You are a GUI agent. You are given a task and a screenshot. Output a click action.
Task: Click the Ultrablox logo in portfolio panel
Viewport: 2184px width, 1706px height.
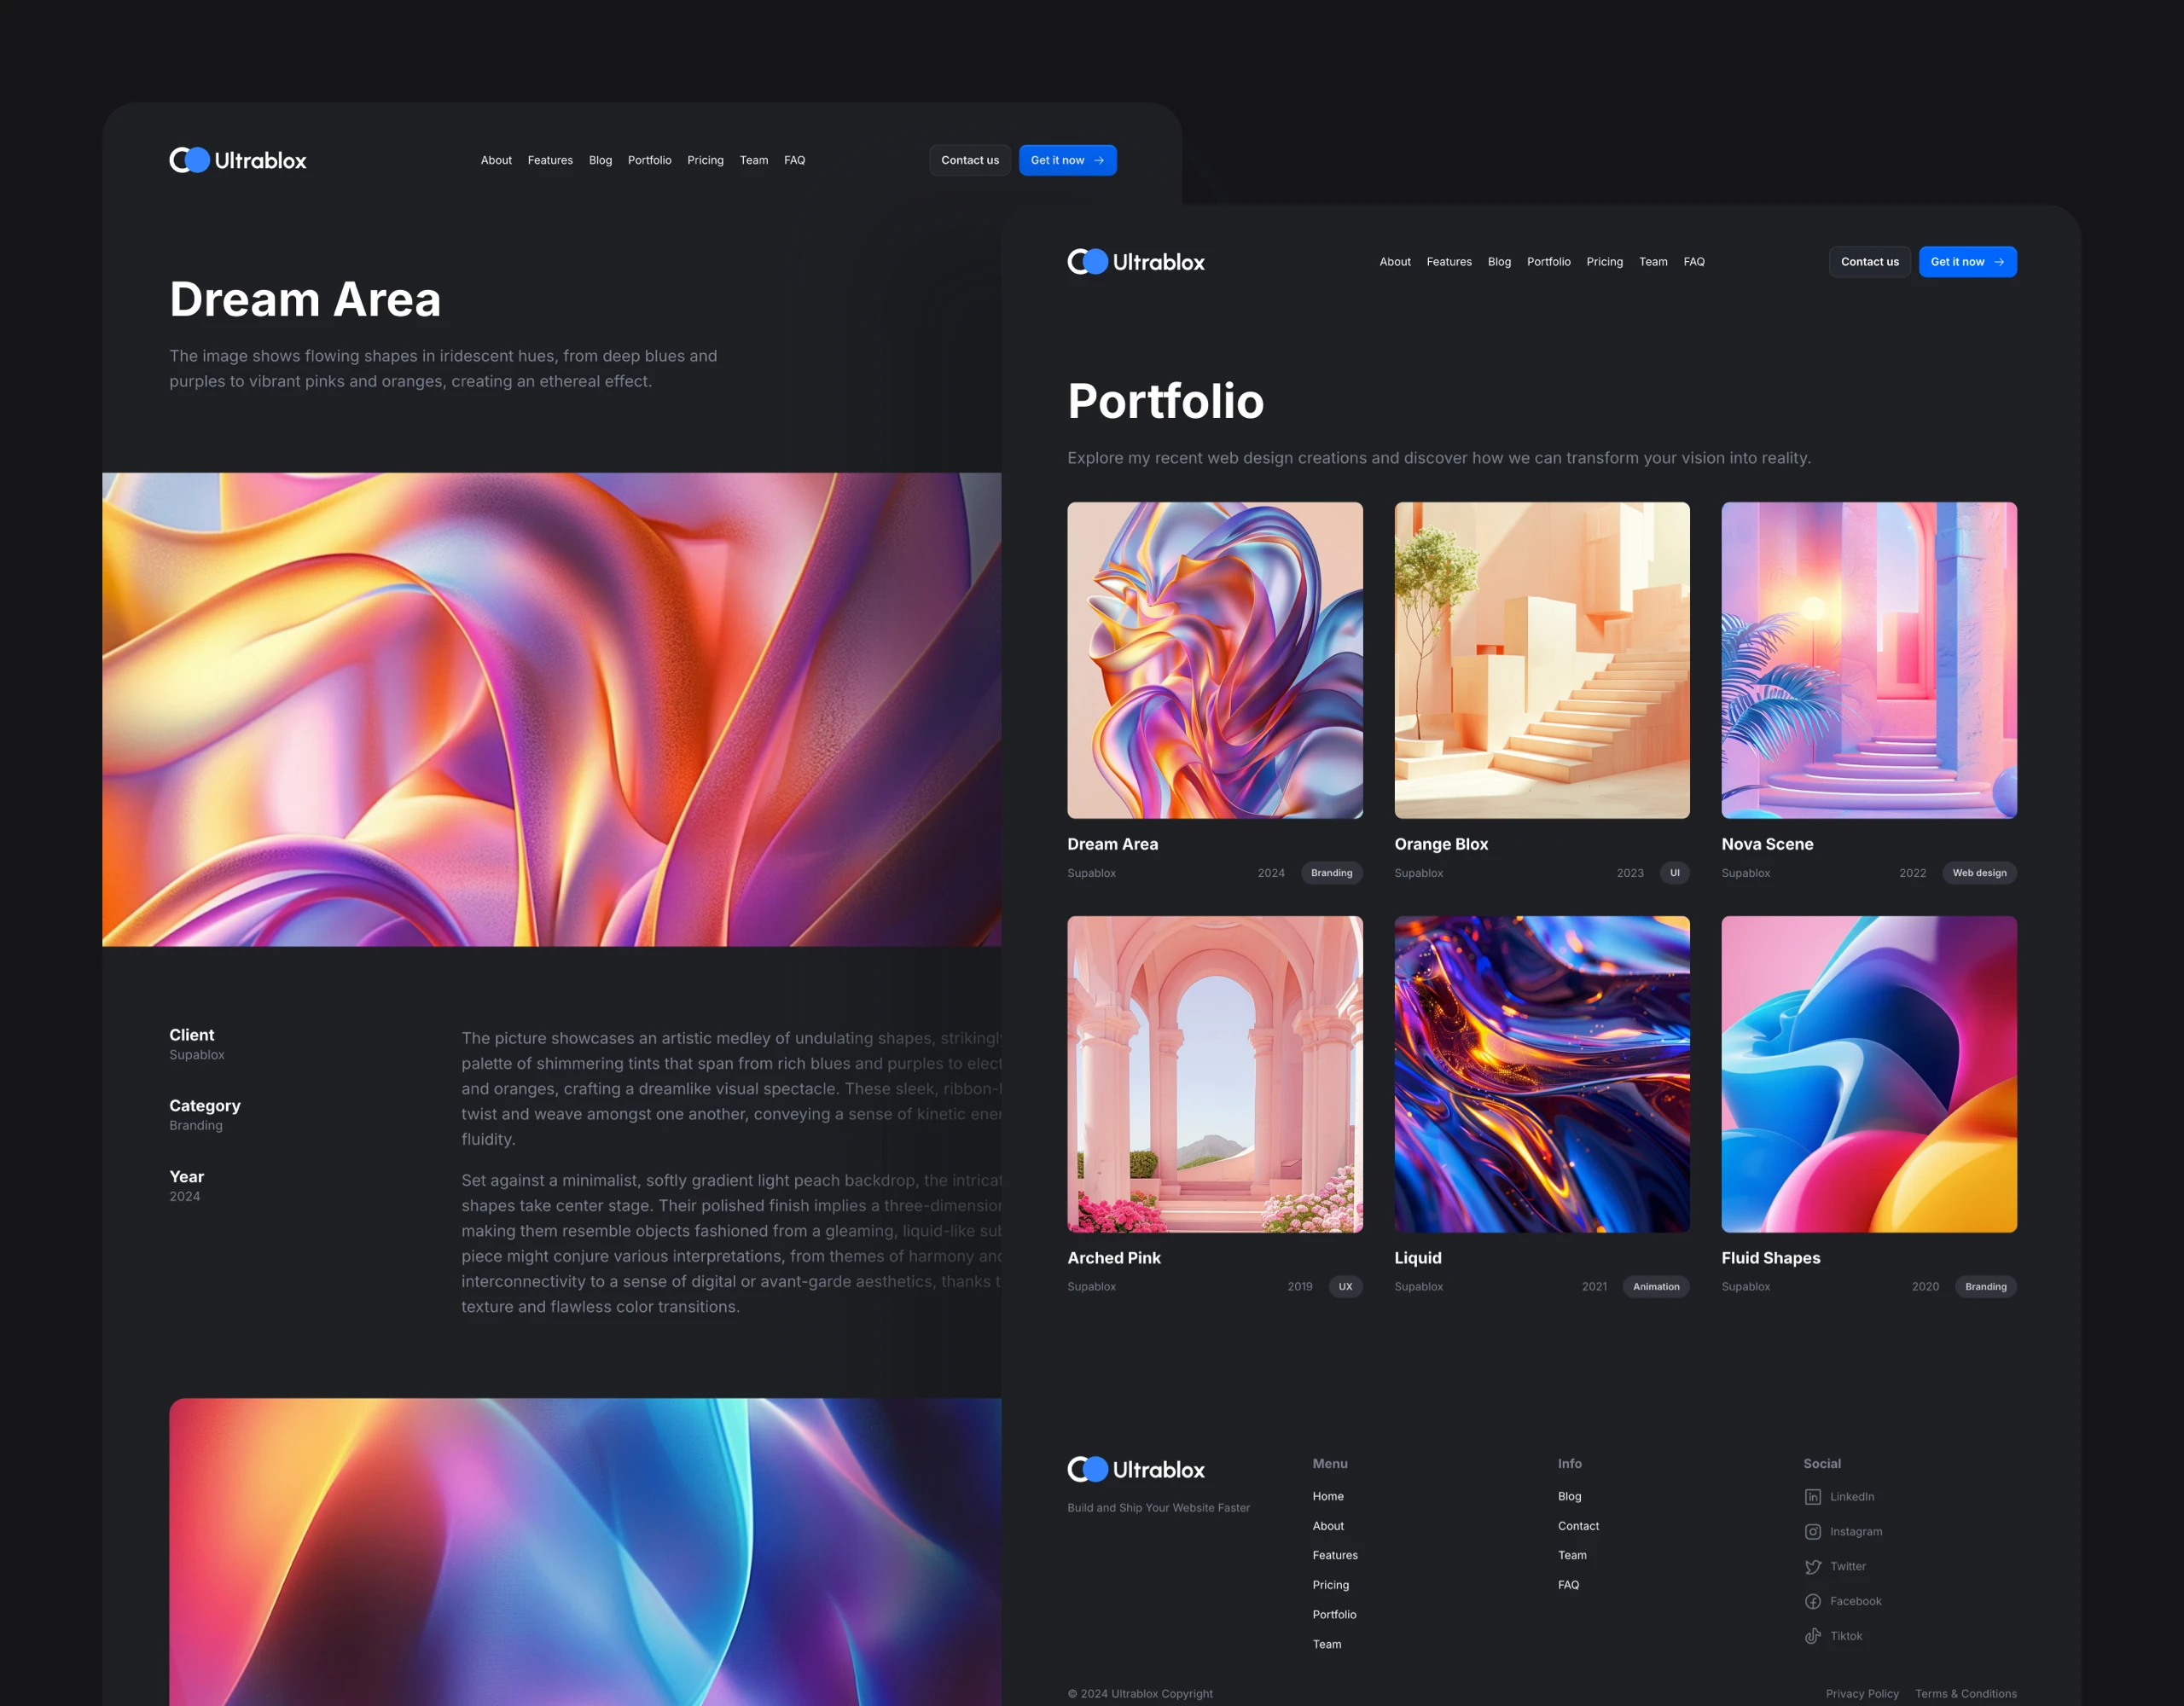(1135, 263)
